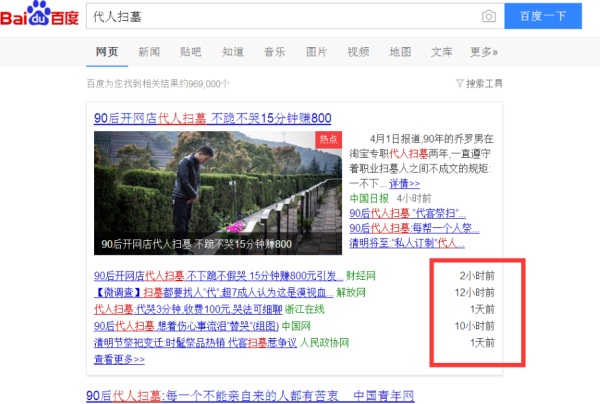Click the 热点 badge on the photo
The image size is (600, 404).
pyautogui.click(x=328, y=140)
